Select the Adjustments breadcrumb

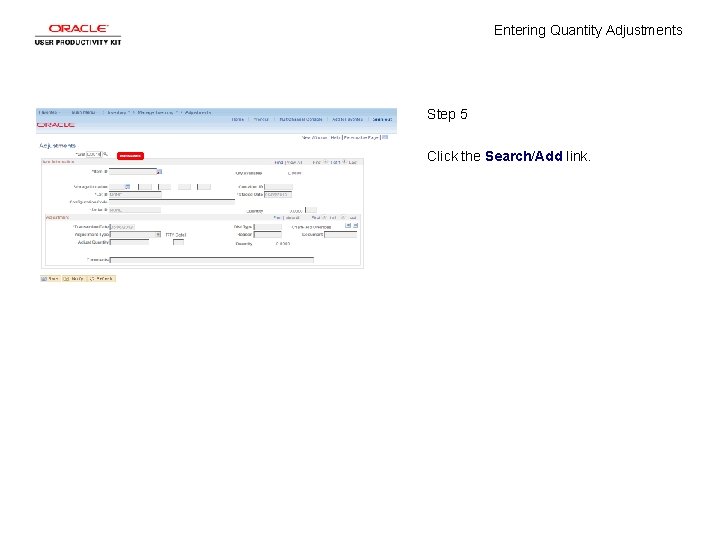coord(198,112)
